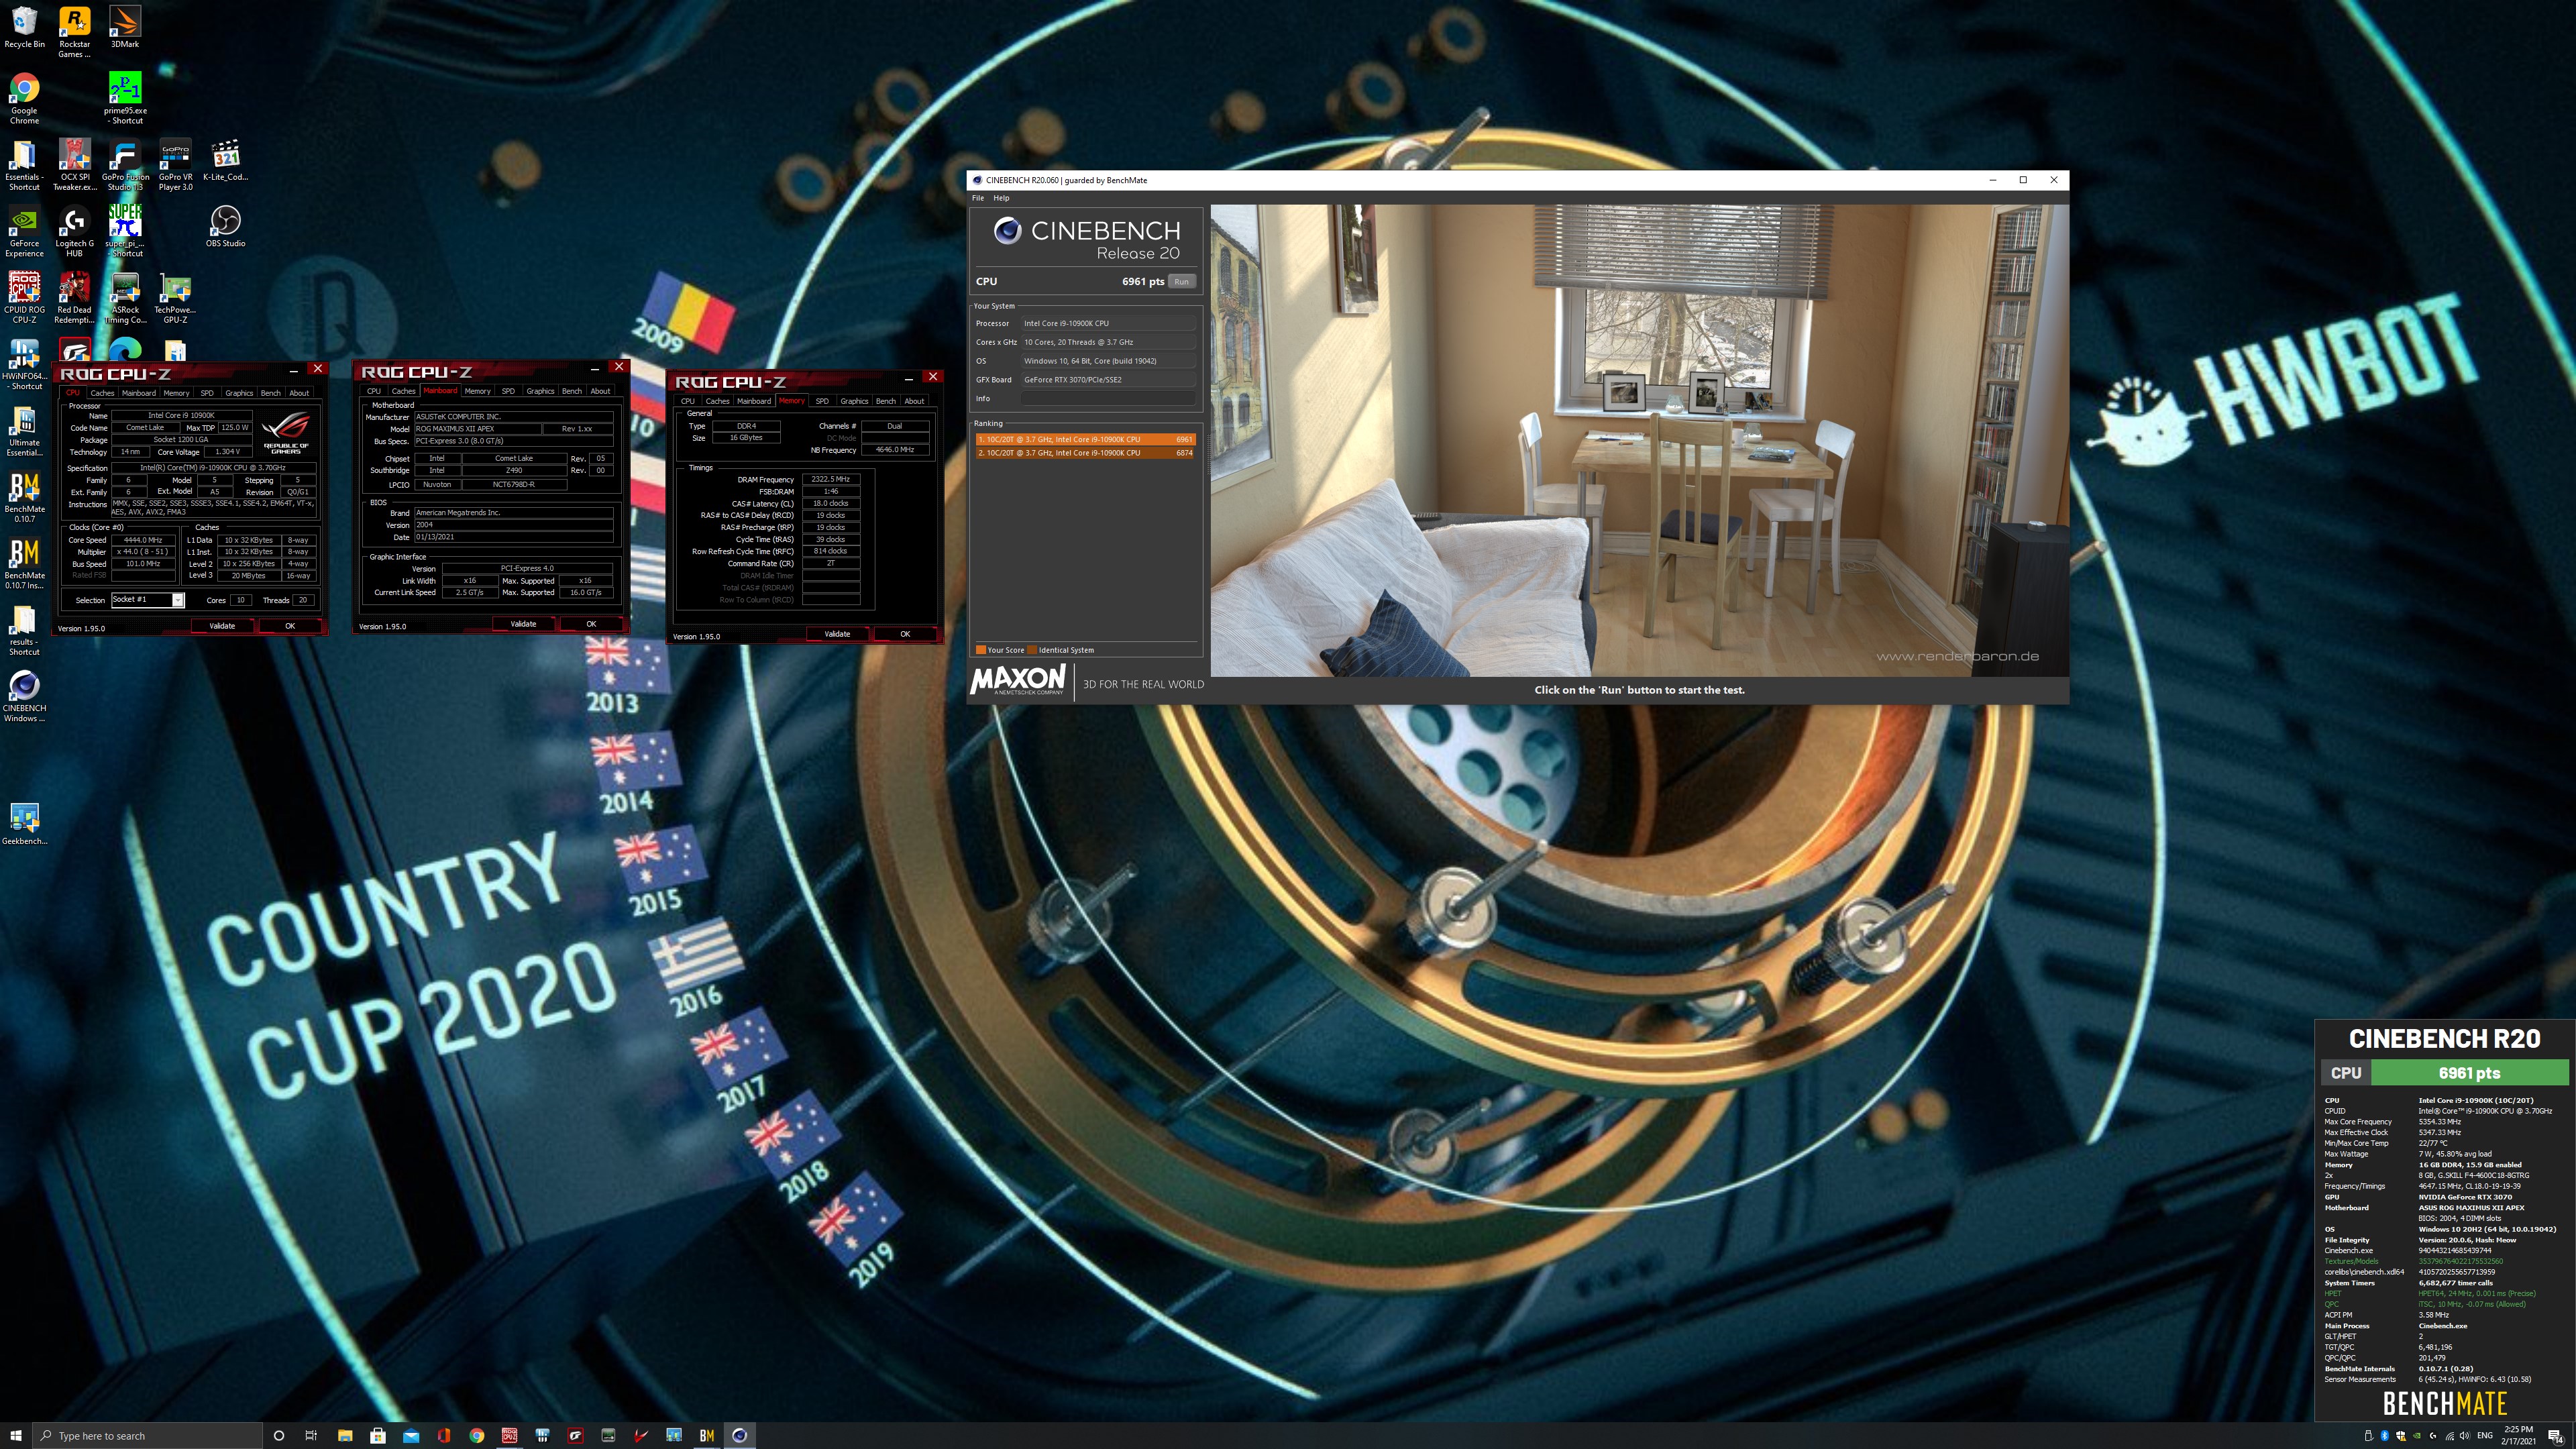
Task: Open Help menu in Cinebench
Action: pyautogui.click(x=1001, y=198)
